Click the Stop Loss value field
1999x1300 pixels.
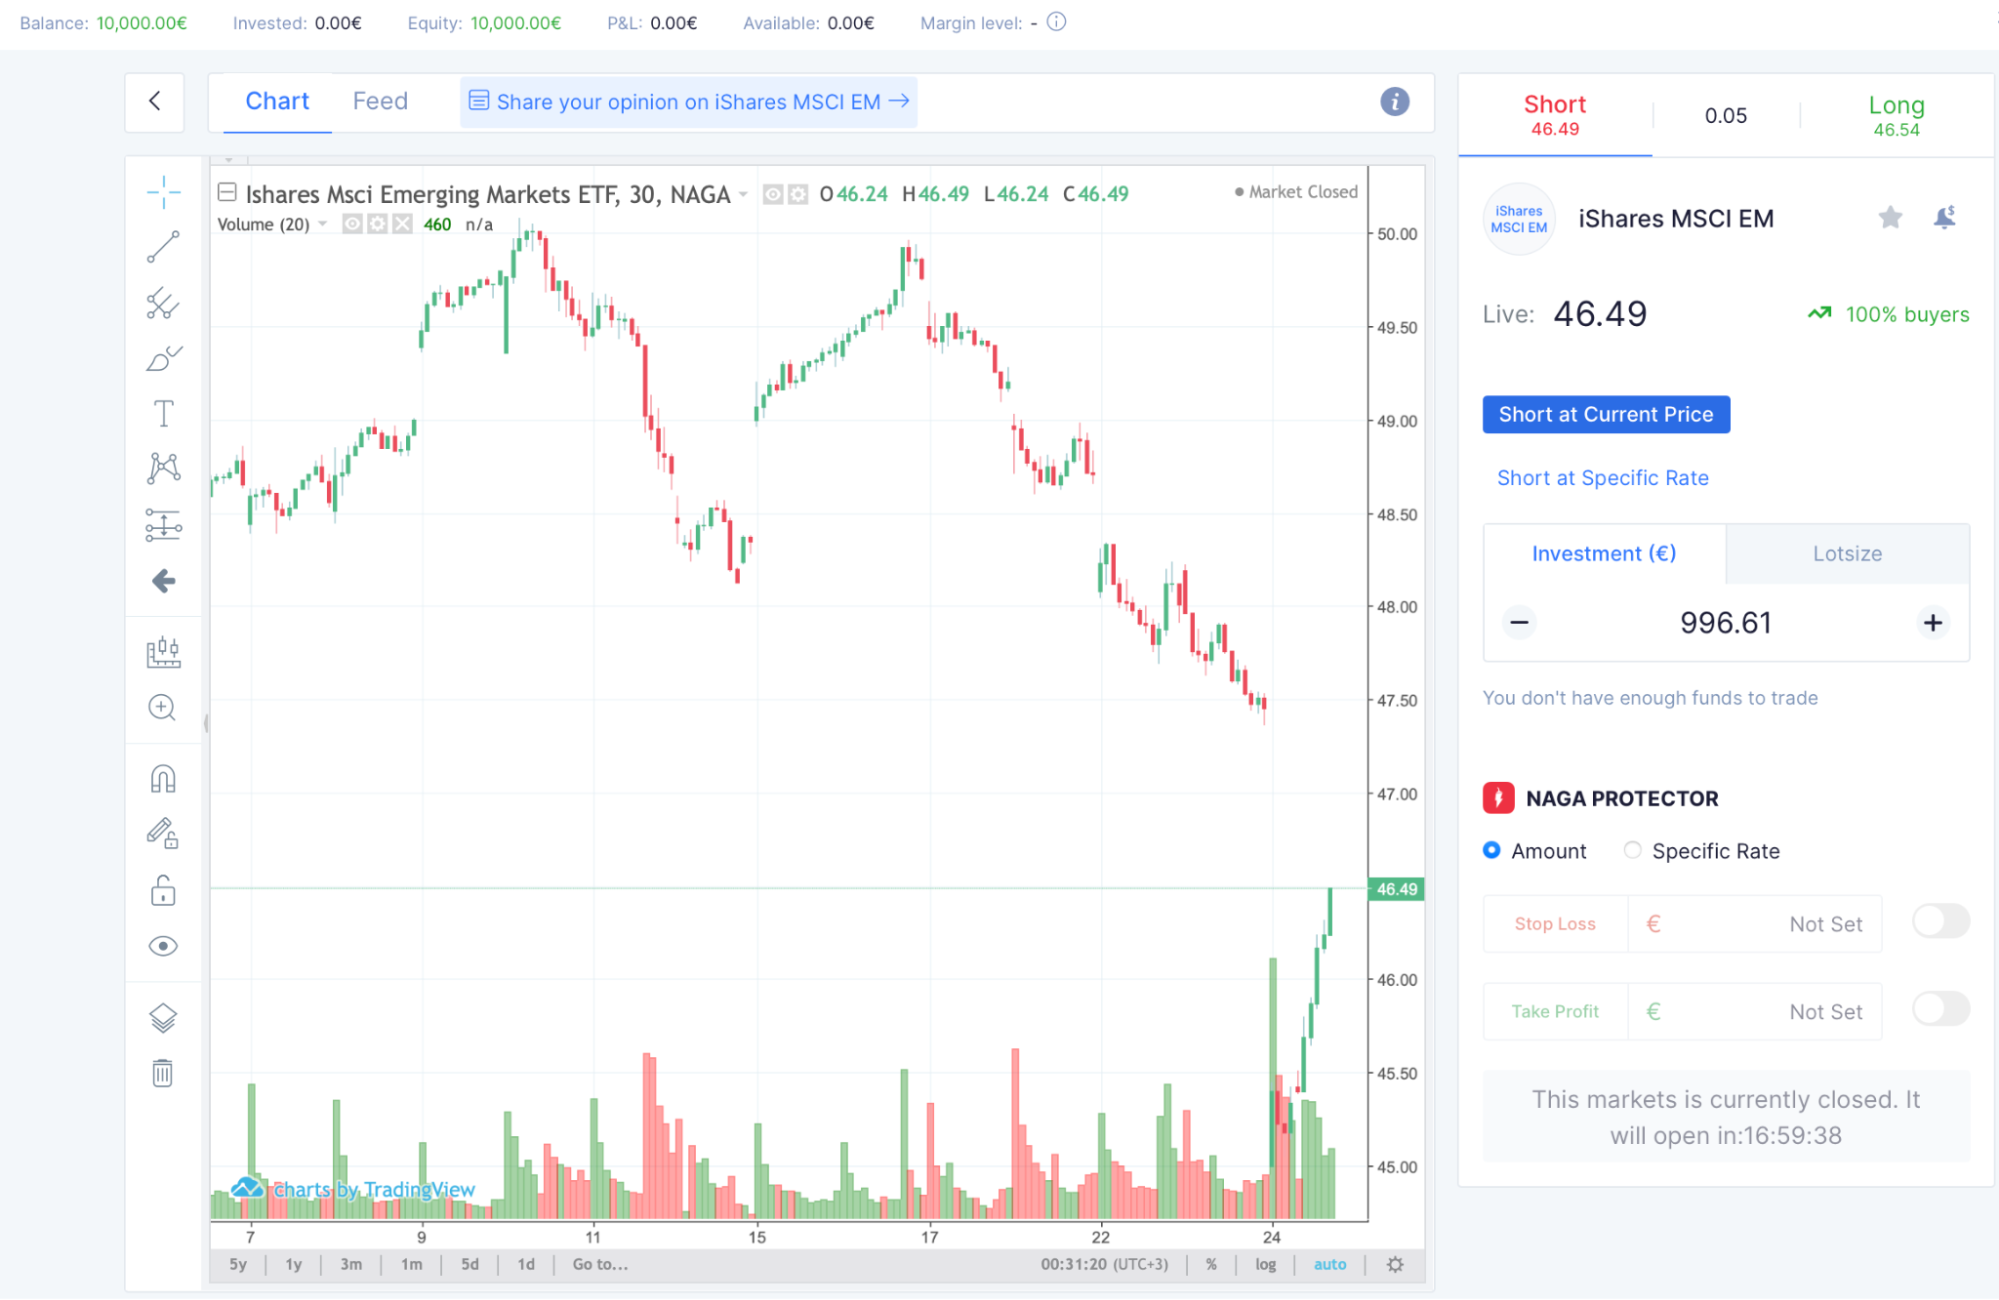click(1755, 924)
